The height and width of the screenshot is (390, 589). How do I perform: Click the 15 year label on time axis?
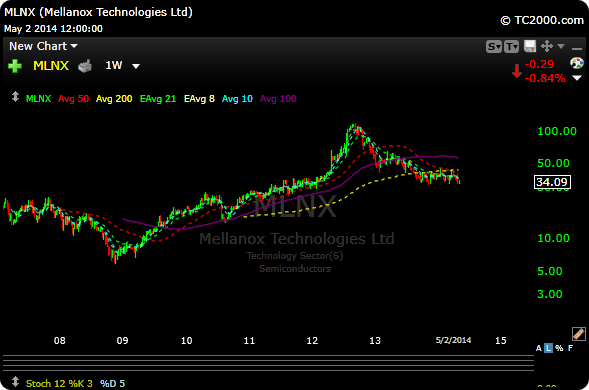(x=500, y=341)
